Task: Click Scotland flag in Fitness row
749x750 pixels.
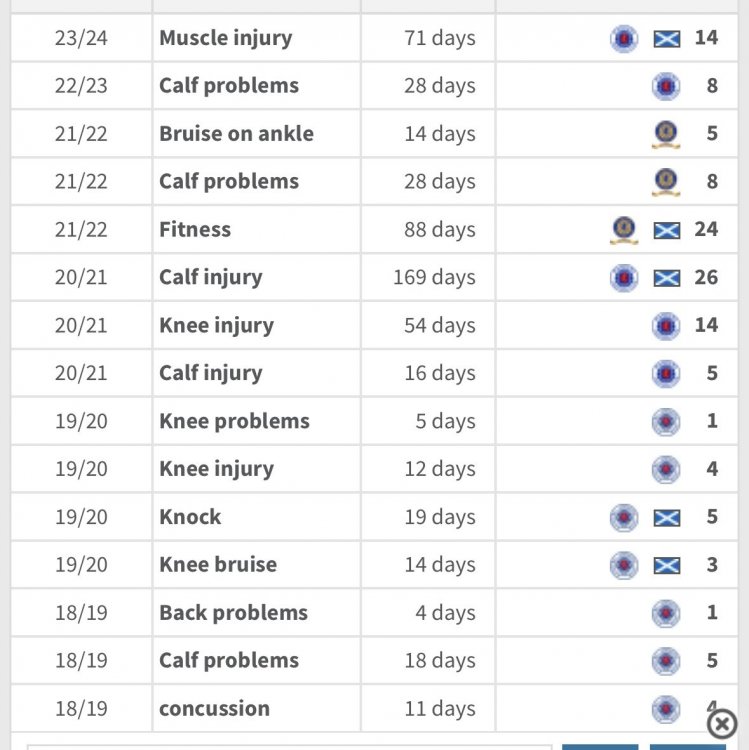Action: click(667, 230)
